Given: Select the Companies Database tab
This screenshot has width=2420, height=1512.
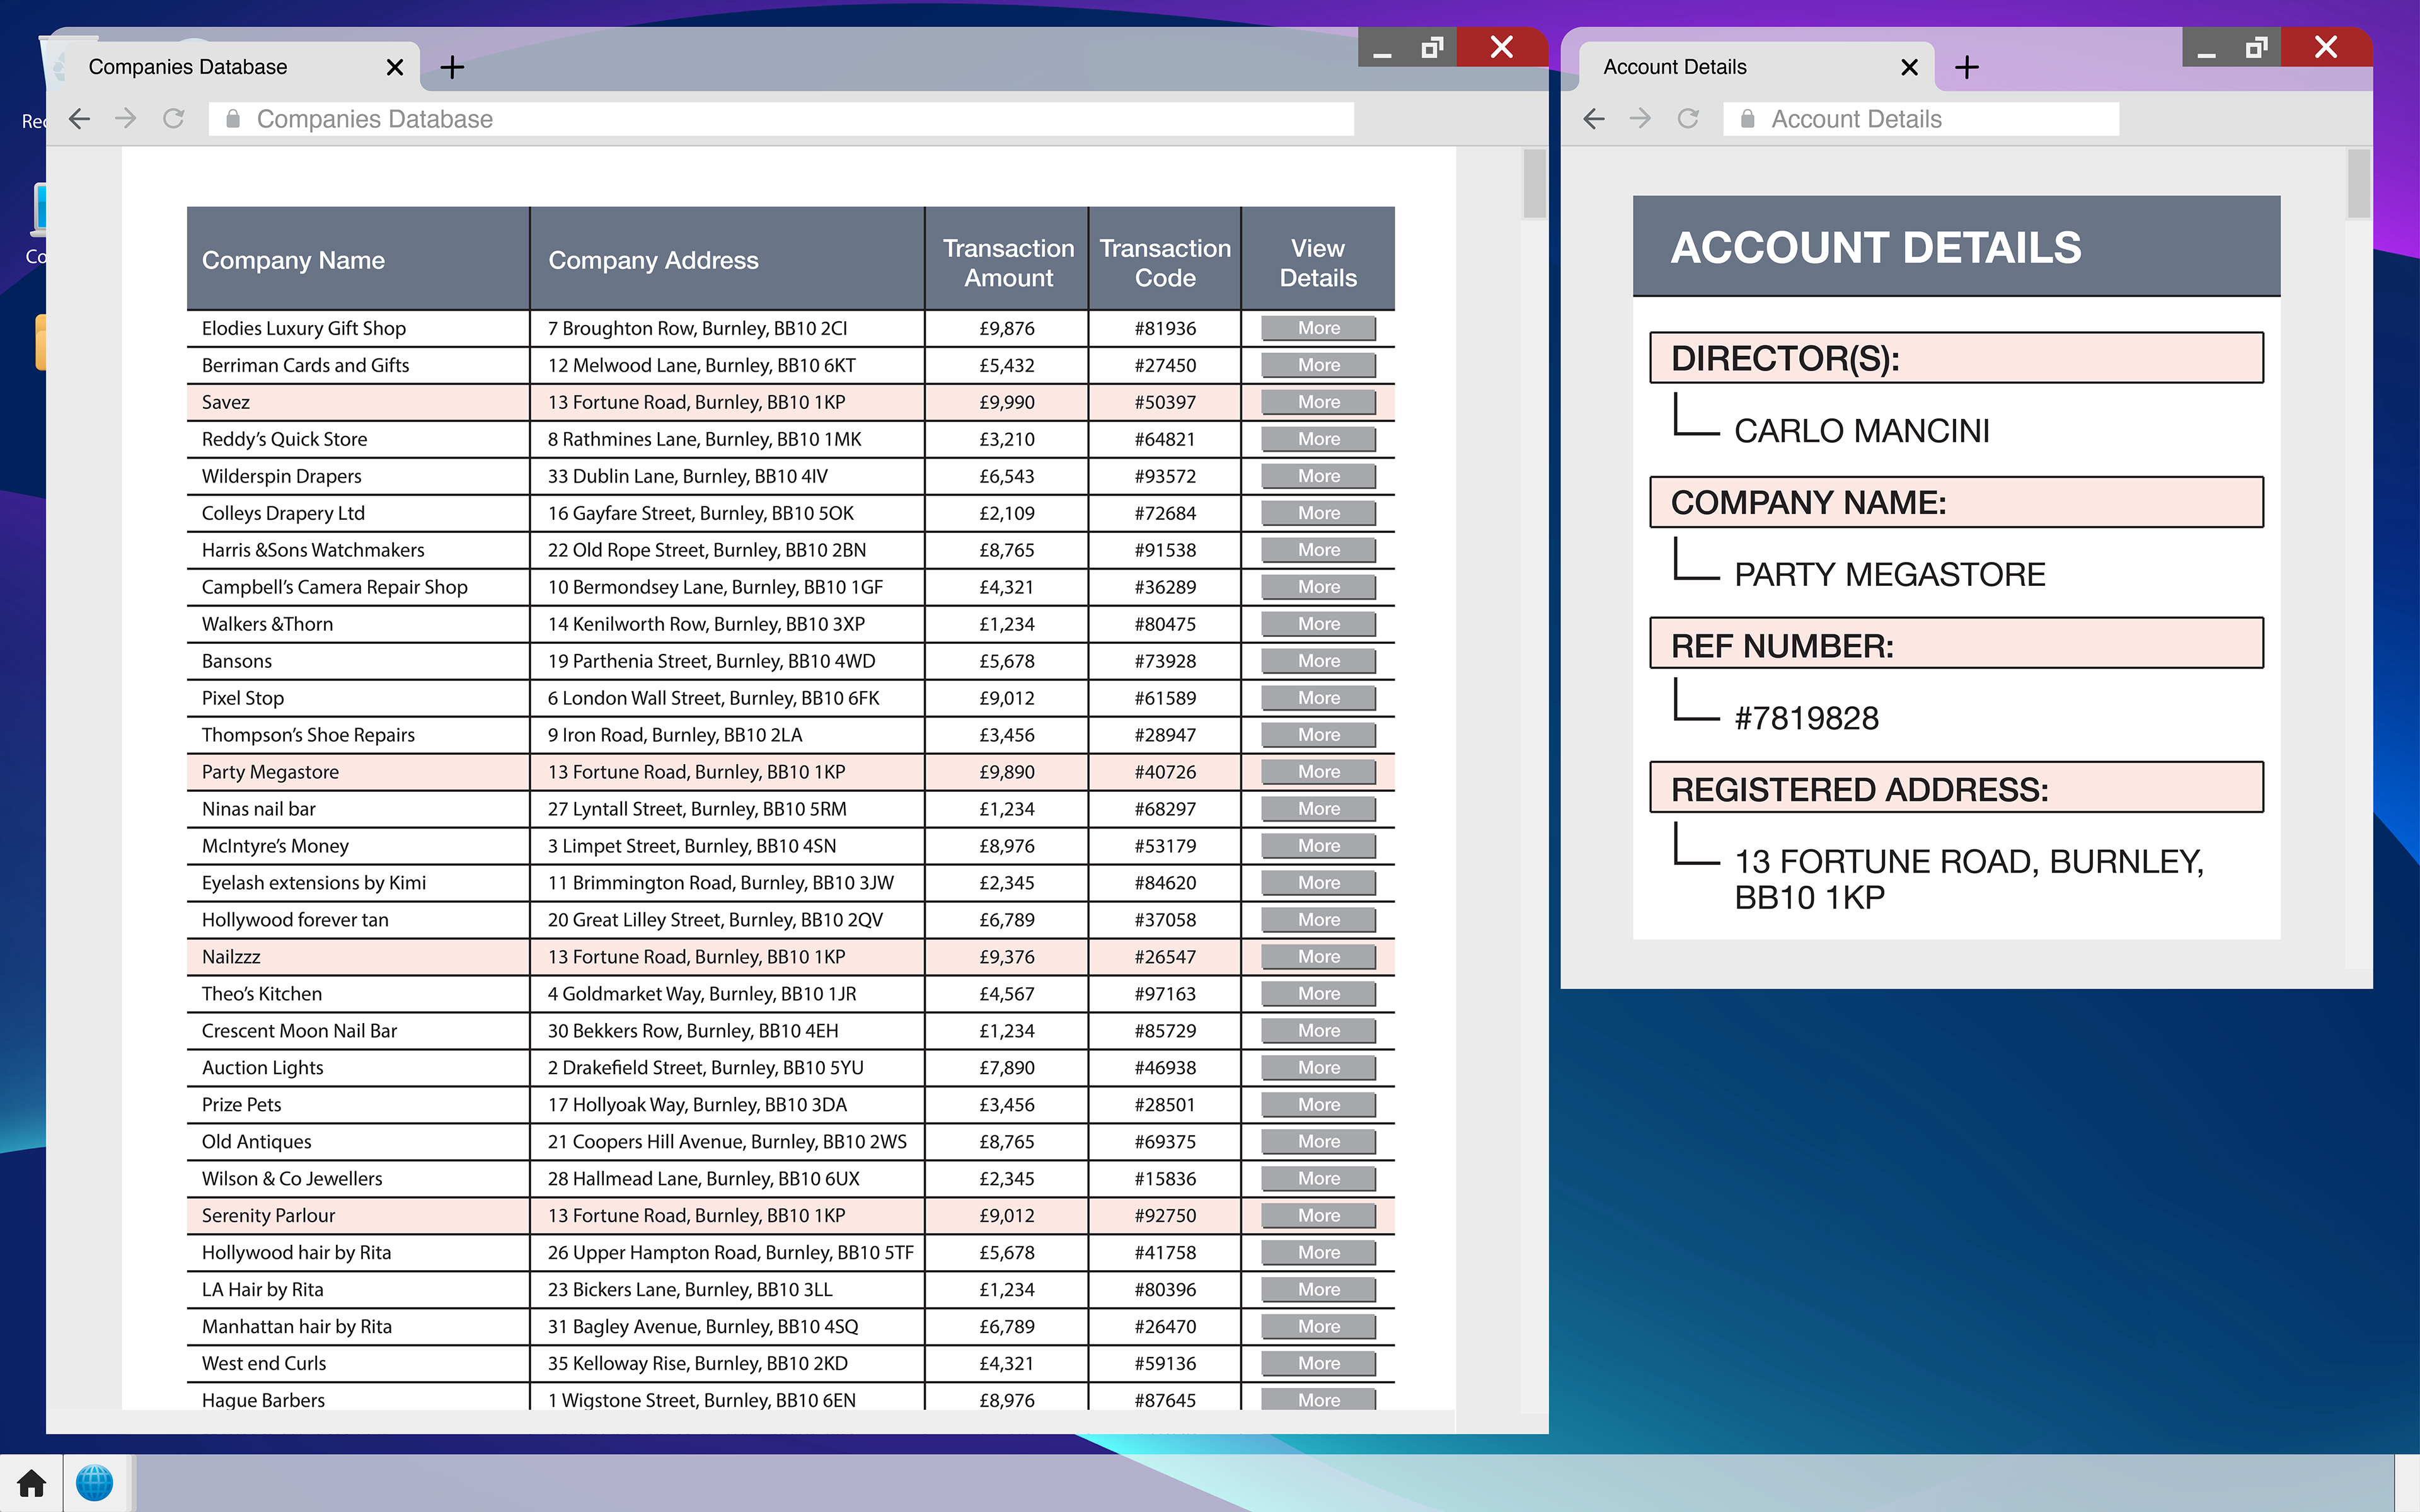Looking at the screenshot, I should click(x=188, y=67).
